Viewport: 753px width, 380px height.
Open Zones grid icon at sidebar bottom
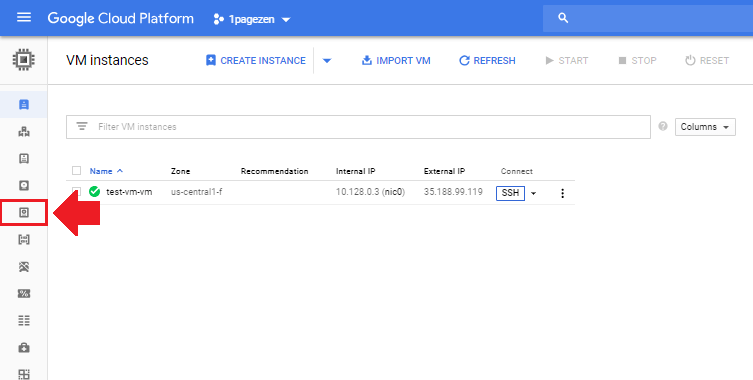(x=24, y=374)
